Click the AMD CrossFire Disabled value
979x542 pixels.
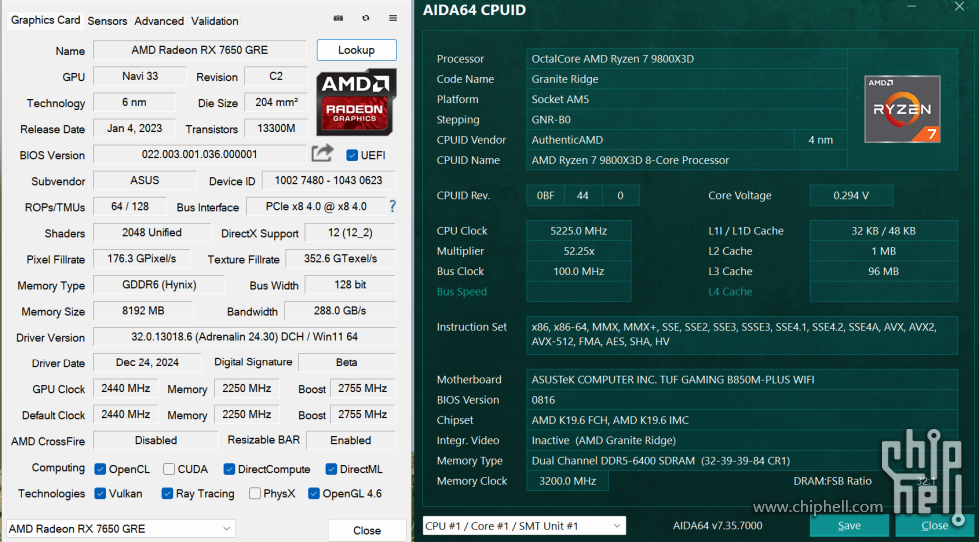(155, 440)
